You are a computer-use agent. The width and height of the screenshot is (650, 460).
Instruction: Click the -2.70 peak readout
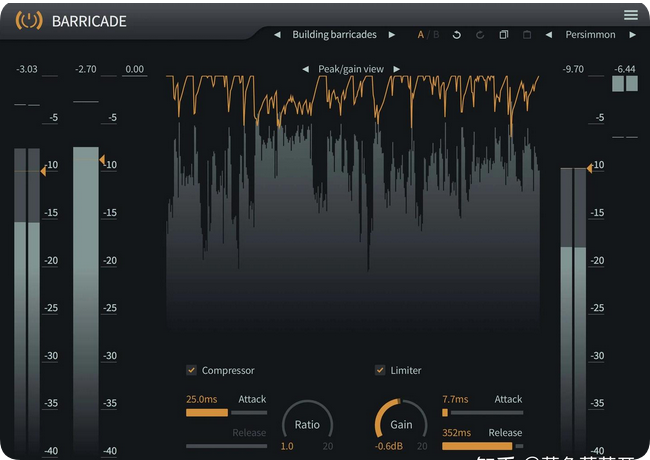[86, 69]
